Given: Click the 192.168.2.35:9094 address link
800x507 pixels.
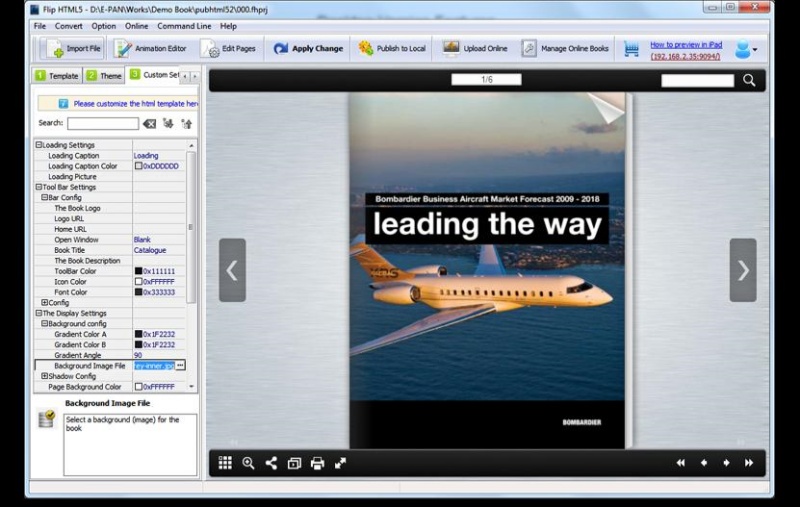Looking at the screenshot, I should [x=685, y=56].
